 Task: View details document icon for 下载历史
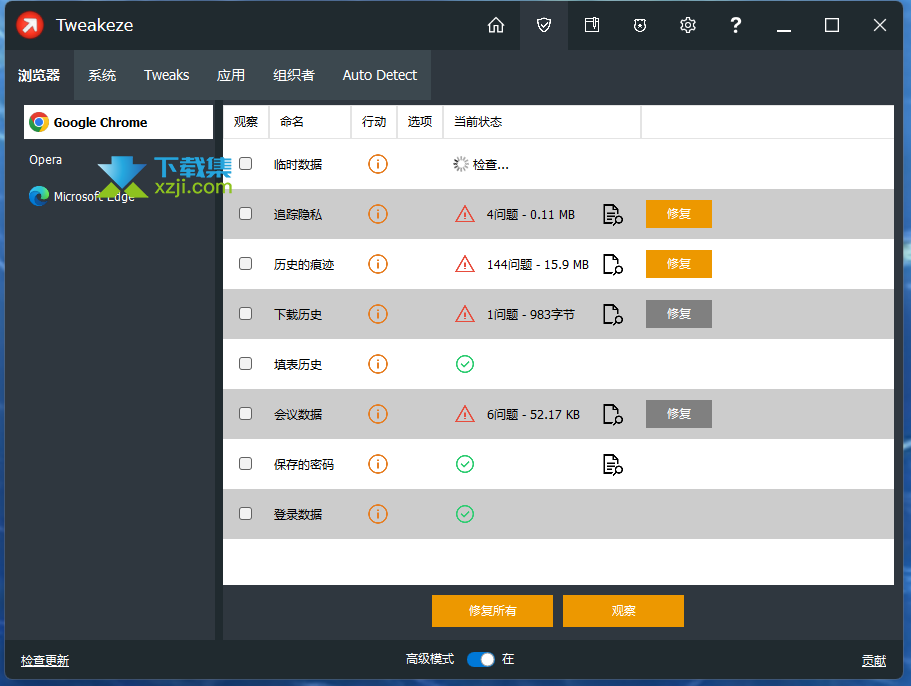(x=612, y=314)
